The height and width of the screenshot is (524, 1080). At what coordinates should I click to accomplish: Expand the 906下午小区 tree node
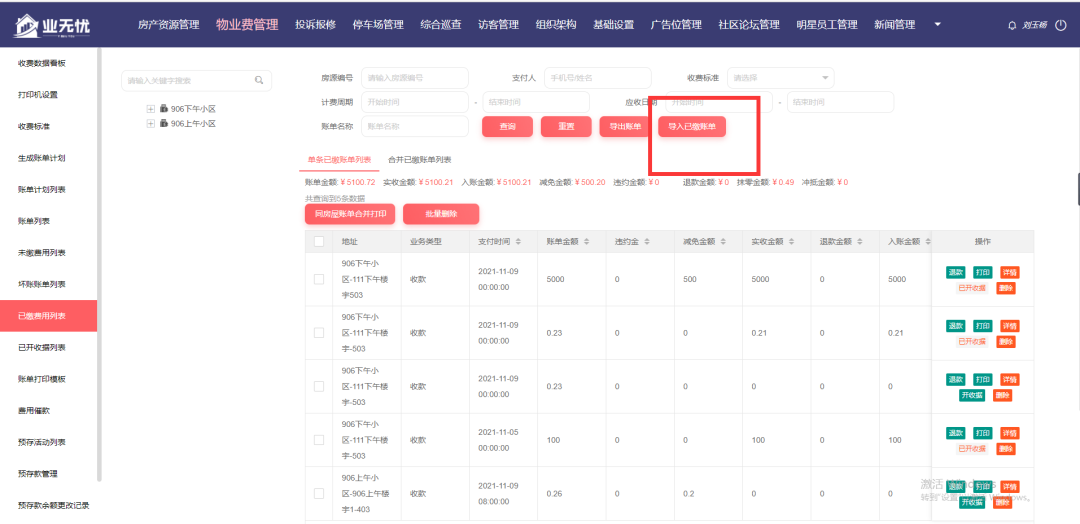point(150,109)
